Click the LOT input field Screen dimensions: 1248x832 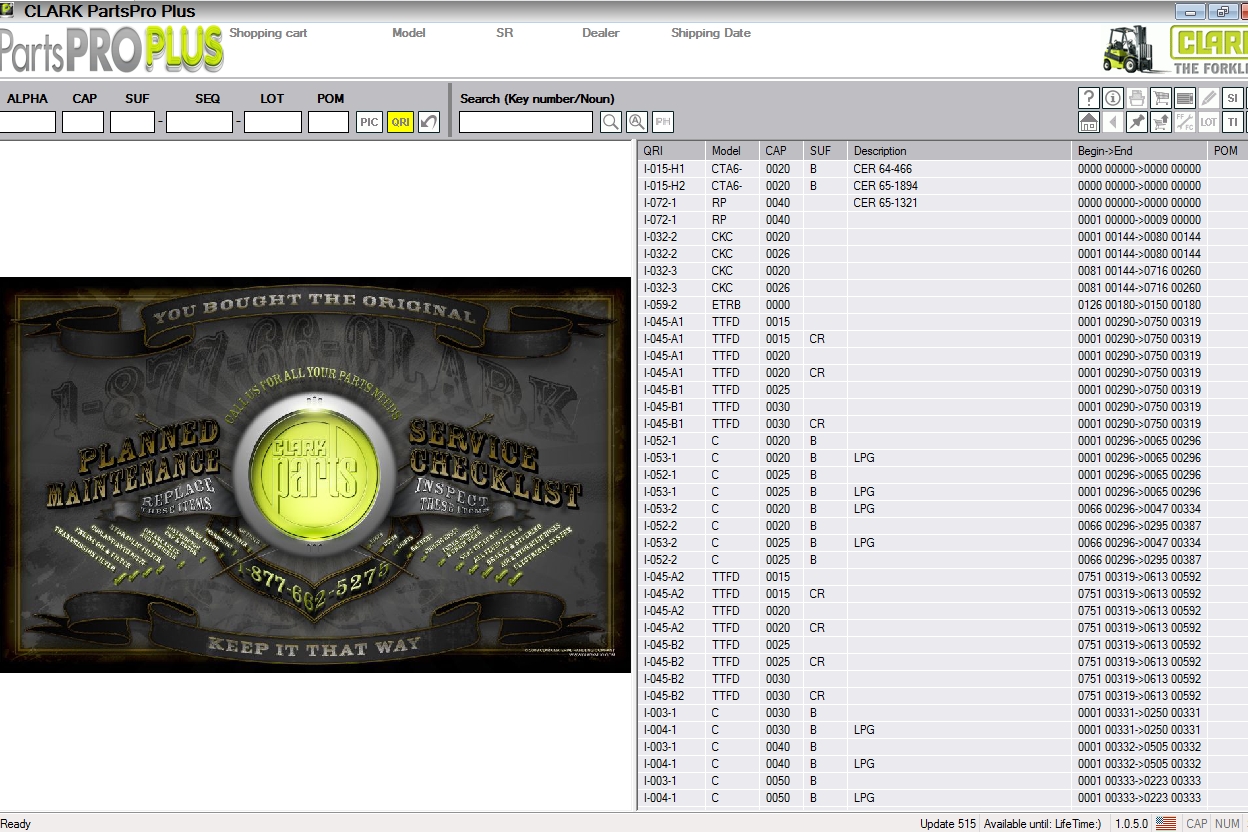(273, 122)
